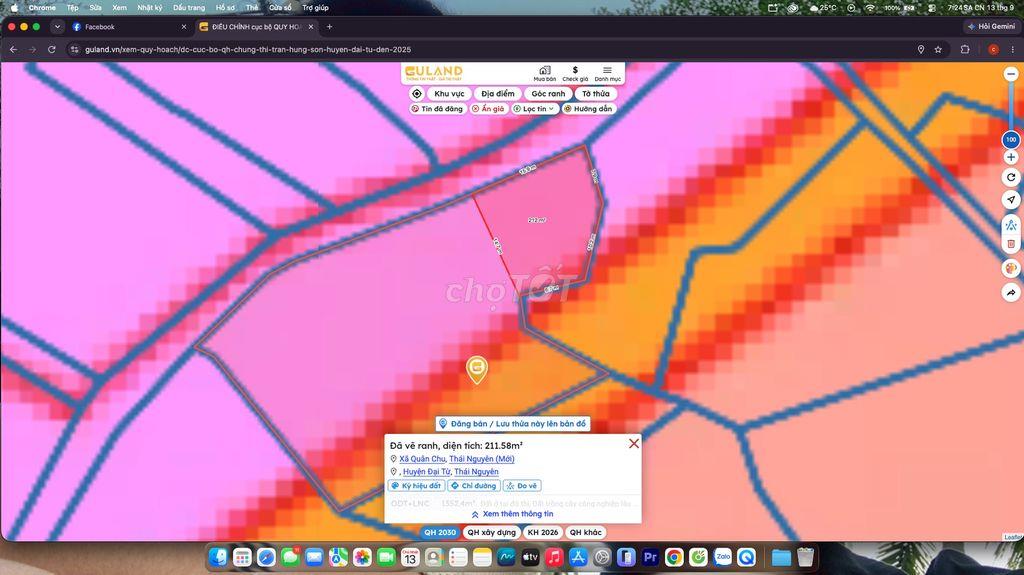Open the Nhật ký menu
Screen dimensions: 1024x575
pos(150,8)
